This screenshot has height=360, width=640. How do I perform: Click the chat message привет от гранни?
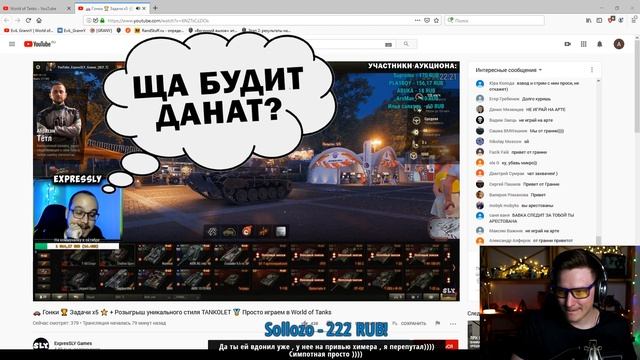click(529, 152)
